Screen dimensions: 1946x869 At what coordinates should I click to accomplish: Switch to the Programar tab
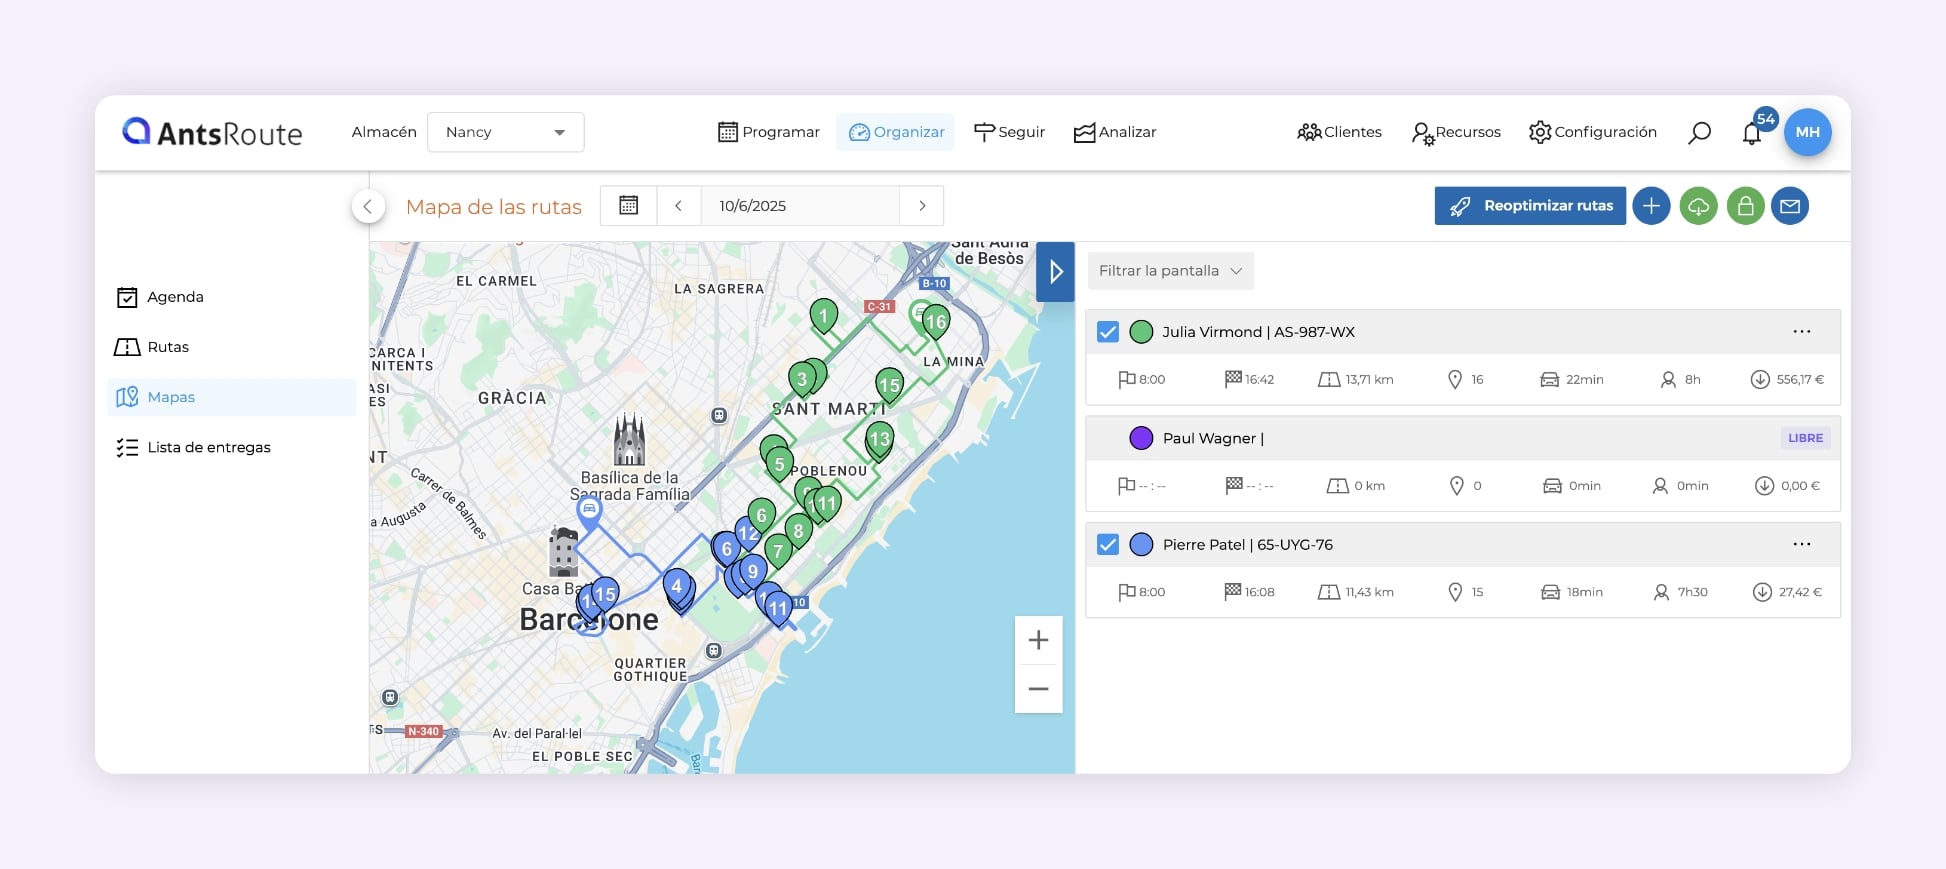769,132
